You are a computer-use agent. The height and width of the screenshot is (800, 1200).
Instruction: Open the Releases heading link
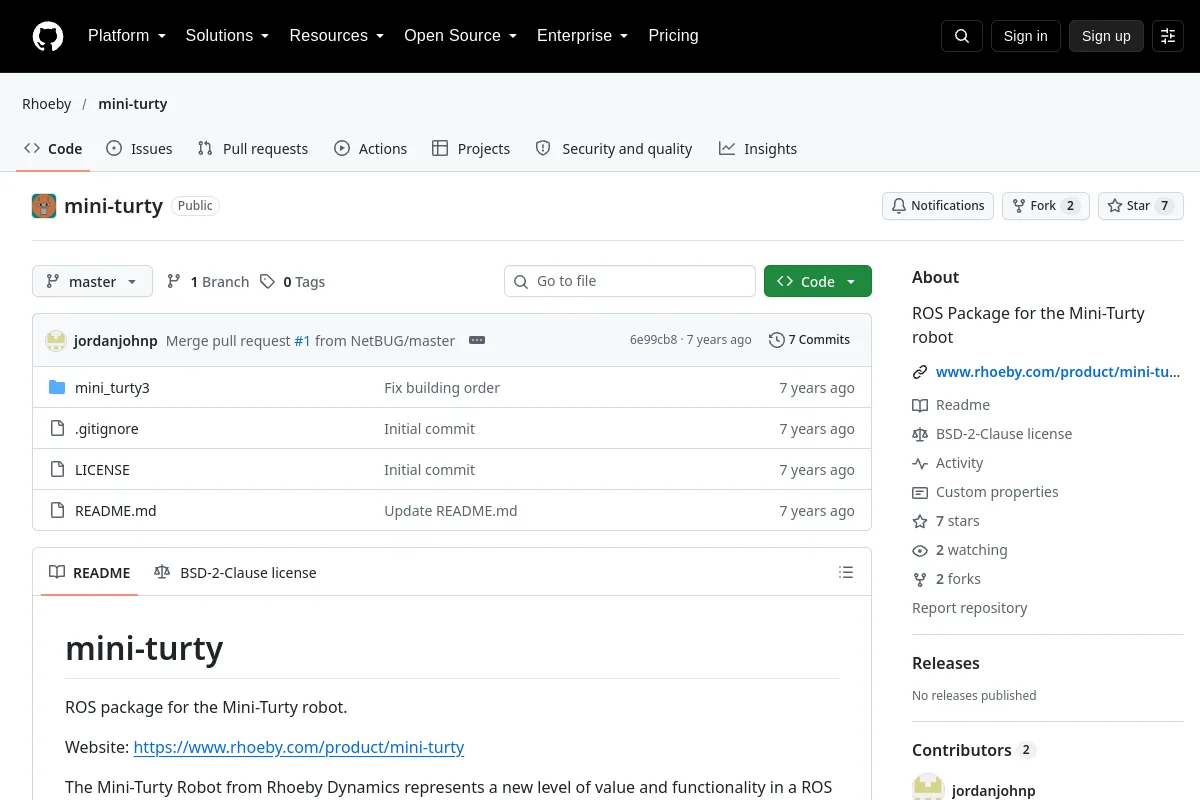pyautogui.click(x=946, y=663)
